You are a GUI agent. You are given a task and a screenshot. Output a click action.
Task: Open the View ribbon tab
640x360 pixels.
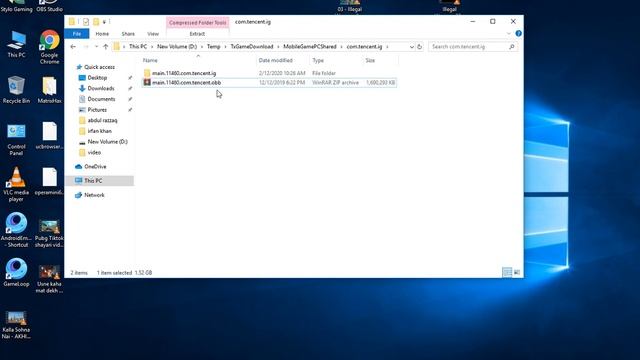tap(153, 33)
